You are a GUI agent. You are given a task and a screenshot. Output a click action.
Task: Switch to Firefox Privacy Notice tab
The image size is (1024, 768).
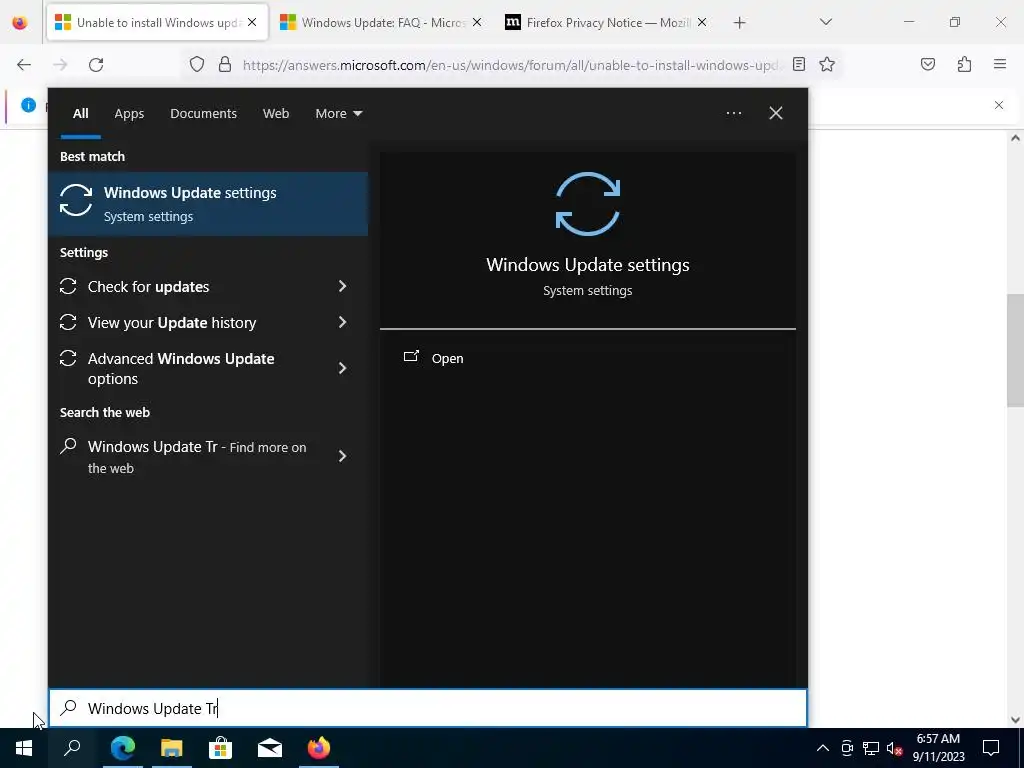[x=607, y=23]
